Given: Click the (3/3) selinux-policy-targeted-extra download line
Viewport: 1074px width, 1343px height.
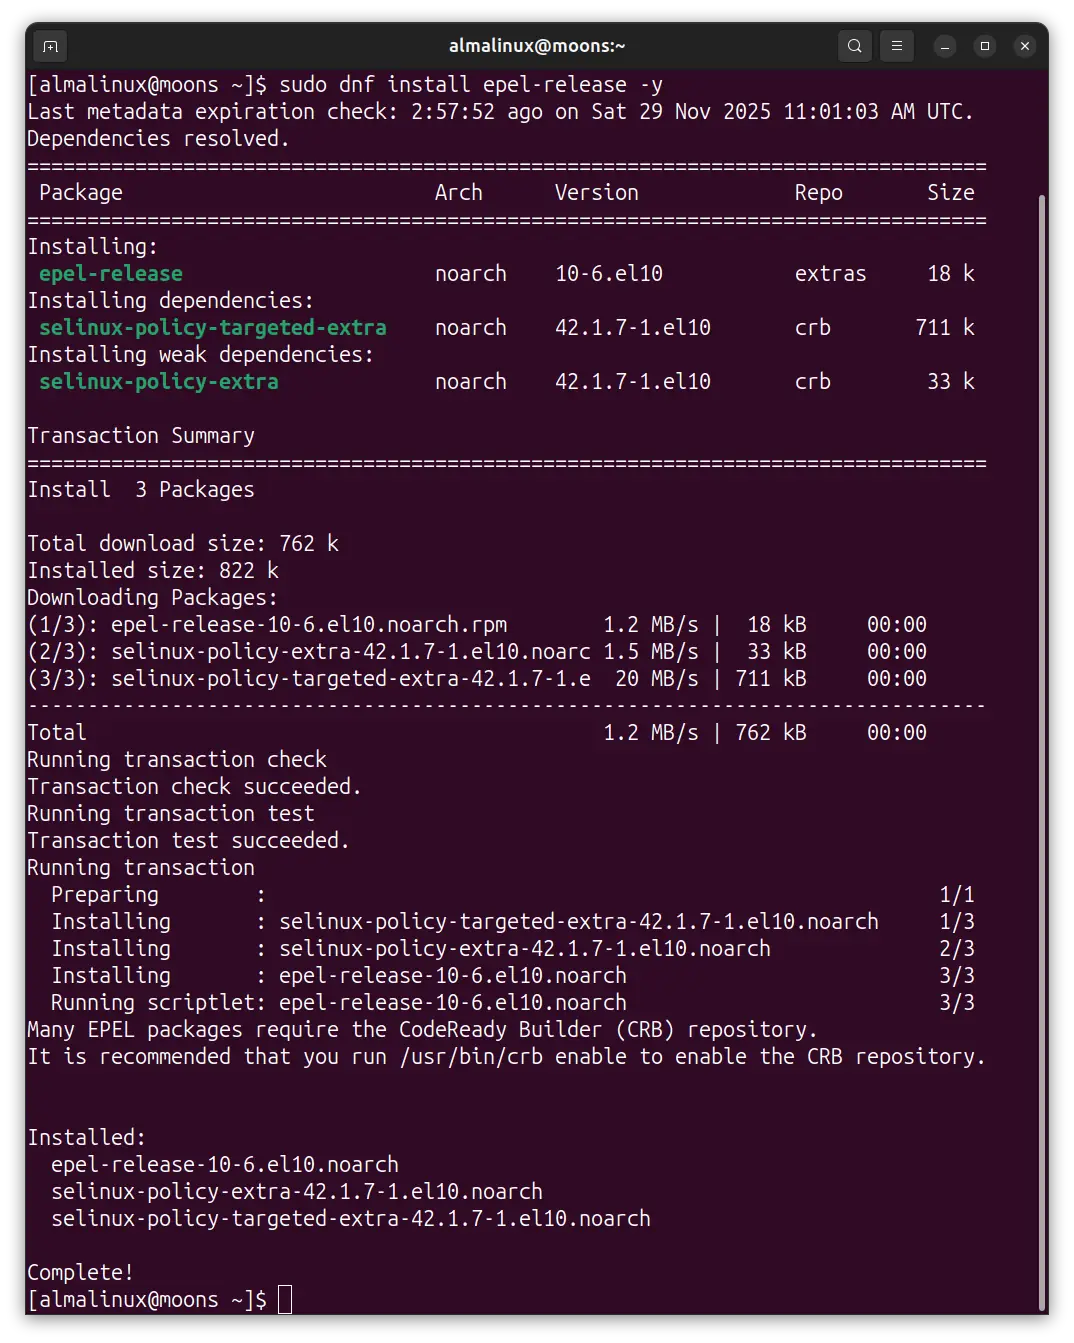Looking at the screenshot, I should (x=477, y=679).
